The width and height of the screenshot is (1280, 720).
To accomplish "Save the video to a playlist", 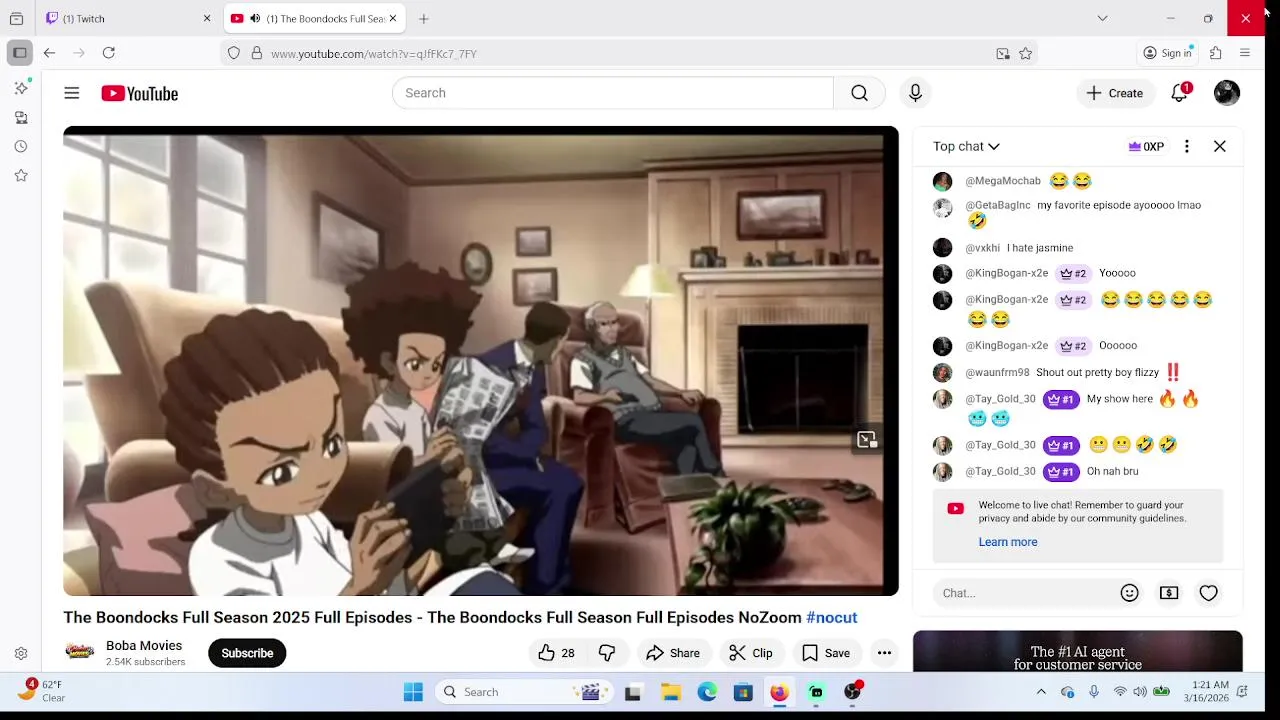I will [x=826, y=653].
